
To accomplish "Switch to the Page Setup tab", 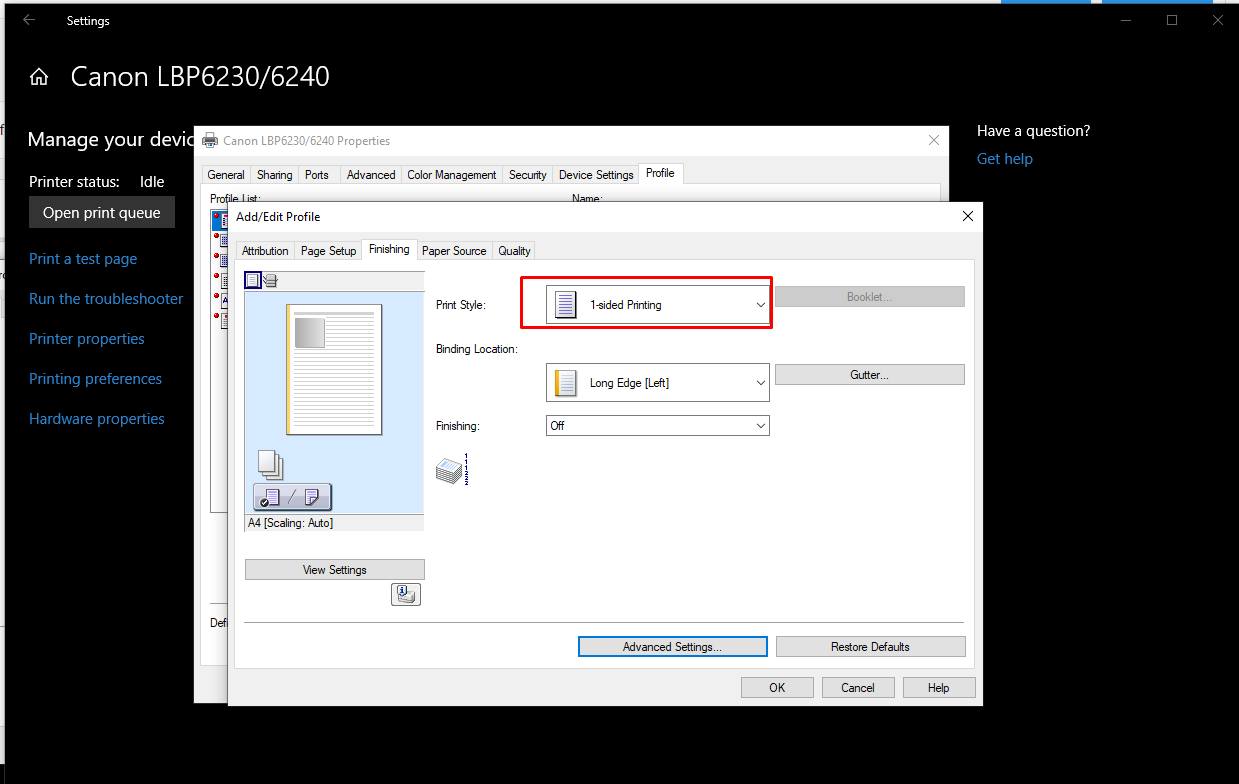I will [x=328, y=251].
